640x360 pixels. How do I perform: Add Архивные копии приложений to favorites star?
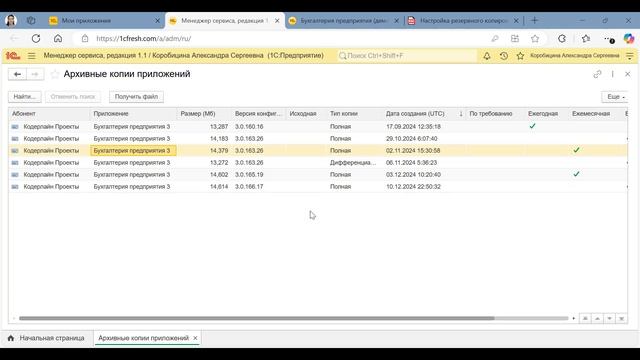[x=55, y=74]
